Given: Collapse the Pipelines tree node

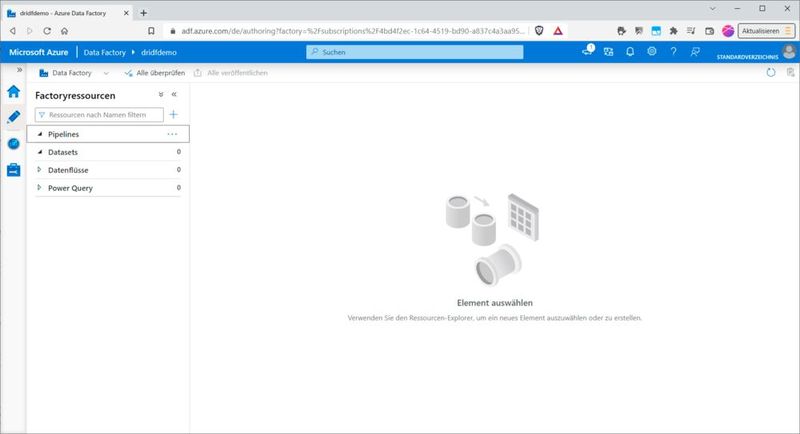Looking at the screenshot, I should pyautogui.click(x=40, y=134).
